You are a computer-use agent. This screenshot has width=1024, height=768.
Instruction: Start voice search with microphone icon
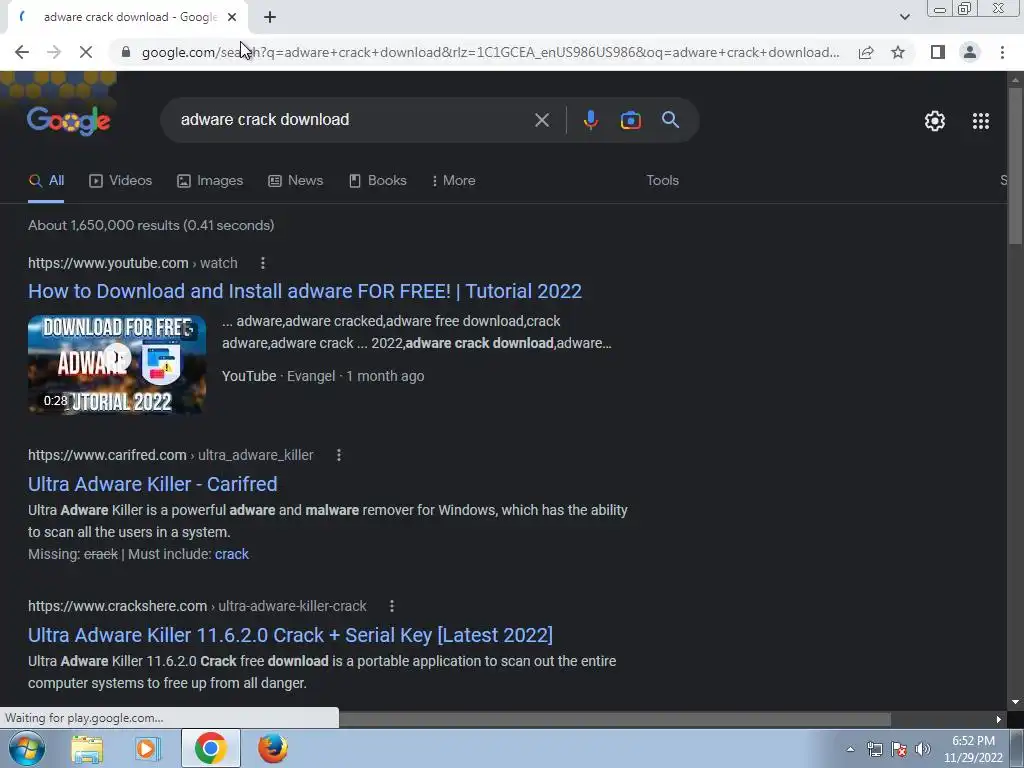pyautogui.click(x=590, y=120)
